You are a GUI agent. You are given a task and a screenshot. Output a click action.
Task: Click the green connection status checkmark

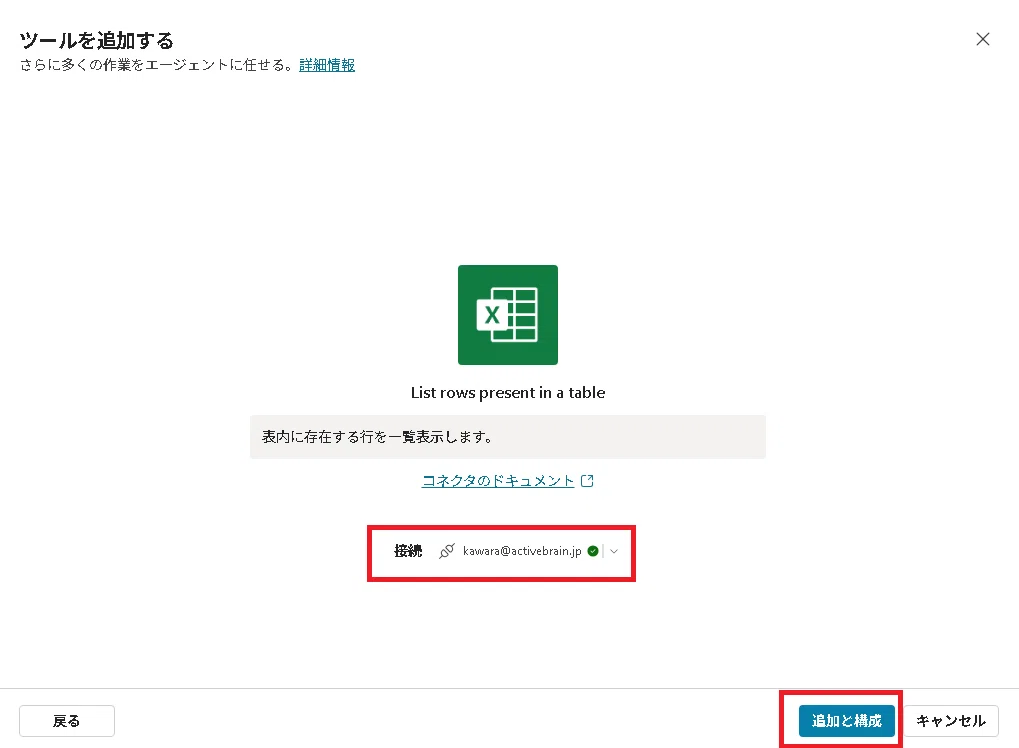point(593,551)
